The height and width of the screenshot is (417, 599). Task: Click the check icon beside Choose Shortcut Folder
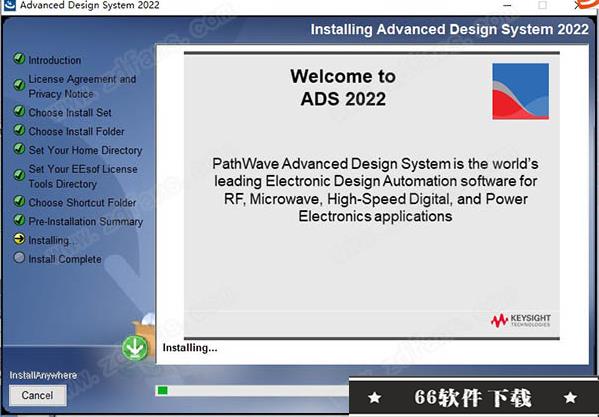(19, 201)
